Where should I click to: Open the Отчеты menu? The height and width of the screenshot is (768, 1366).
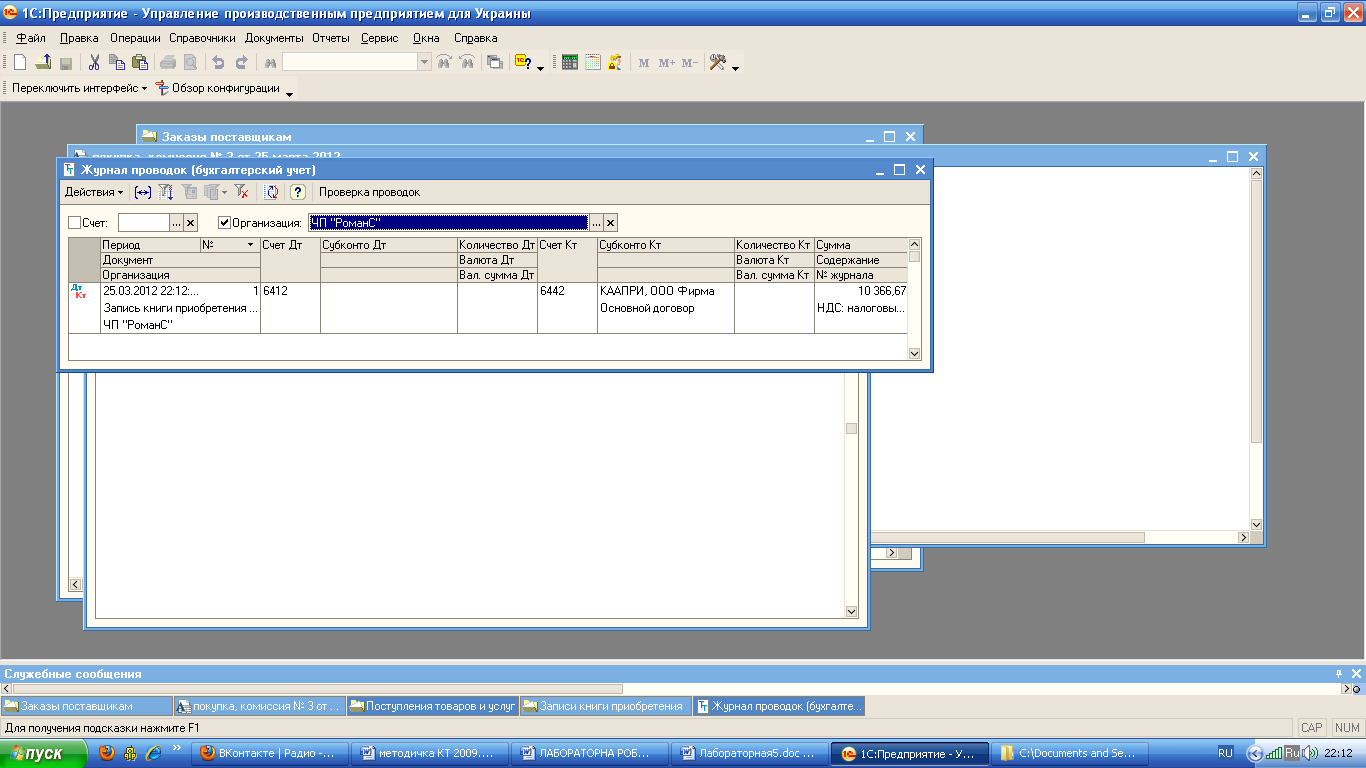point(331,38)
